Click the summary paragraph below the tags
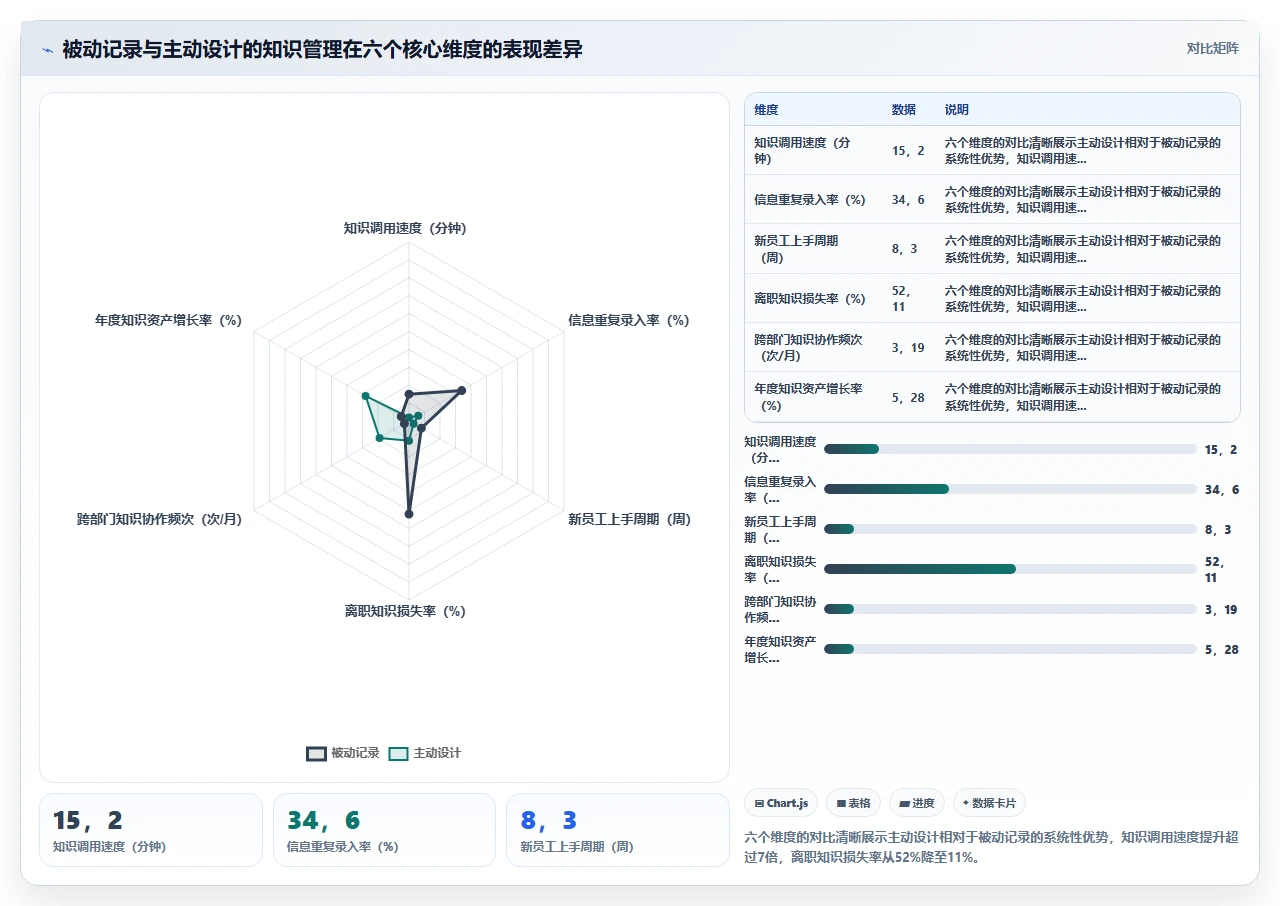Image resolution: width=1280 pixels, height=906 pixels. pyautogui.click(x=992, y=847)
